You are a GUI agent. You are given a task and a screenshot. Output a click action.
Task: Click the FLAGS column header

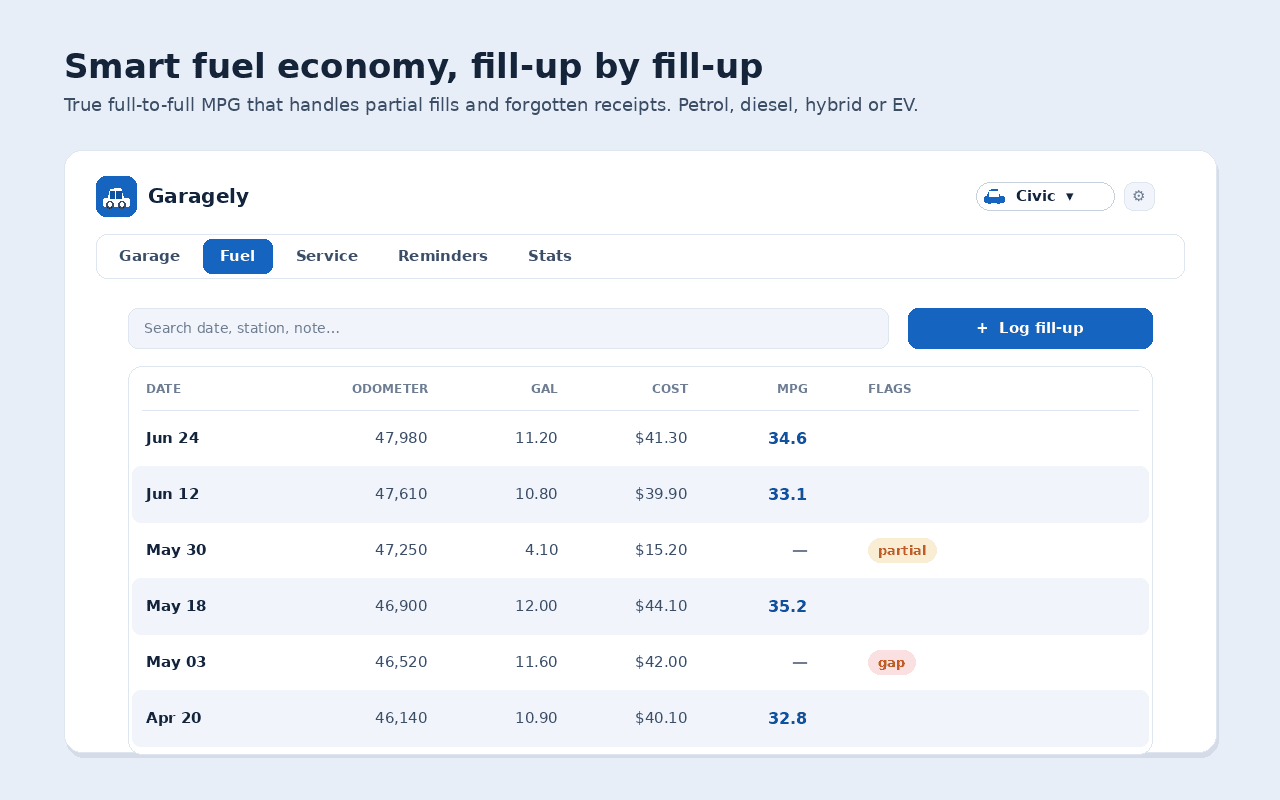(890, 389)
